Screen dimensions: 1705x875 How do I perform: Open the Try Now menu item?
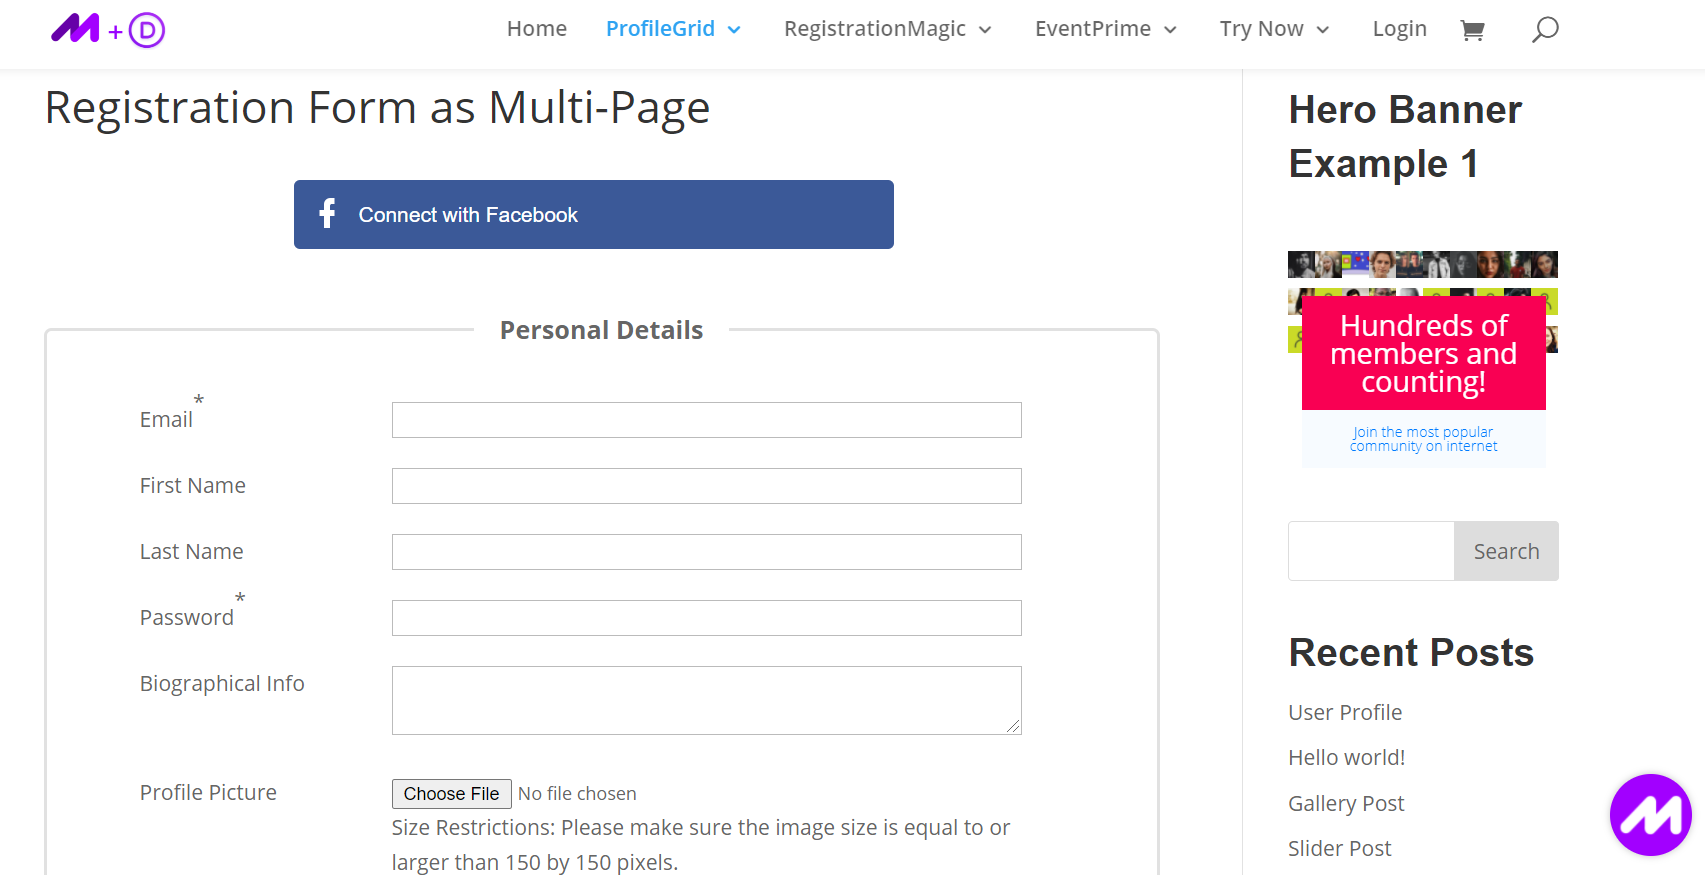[1261, 29]
